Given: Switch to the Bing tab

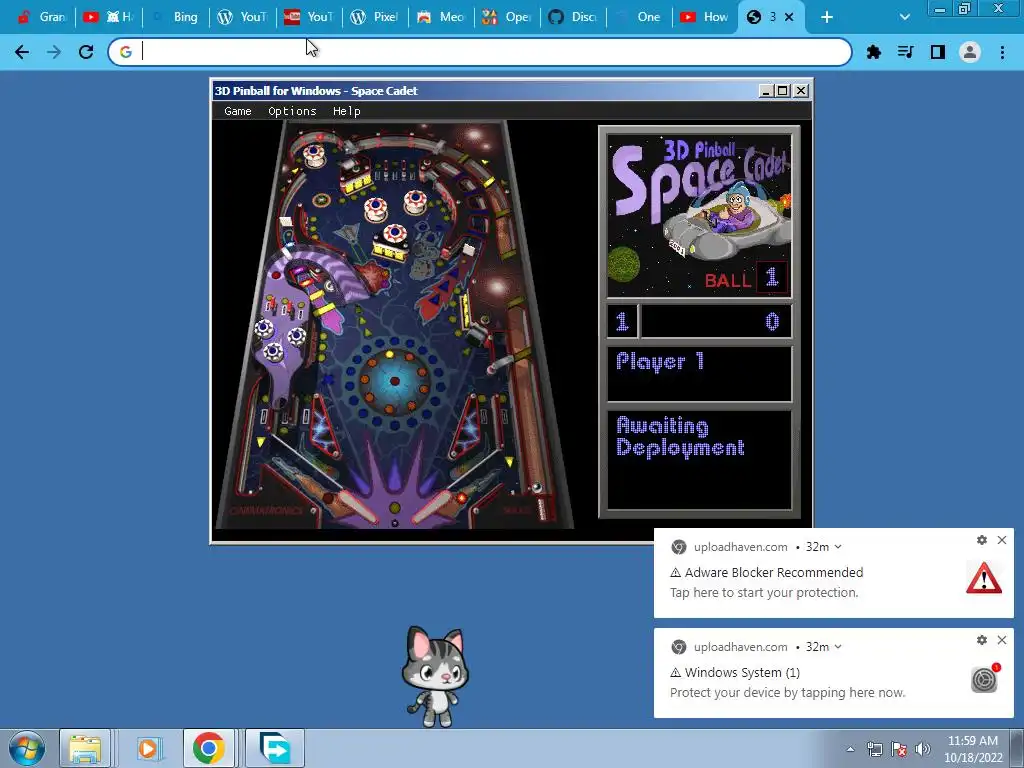Looking at the screenshot, I should pyautogui.click(x=176, y=17).
